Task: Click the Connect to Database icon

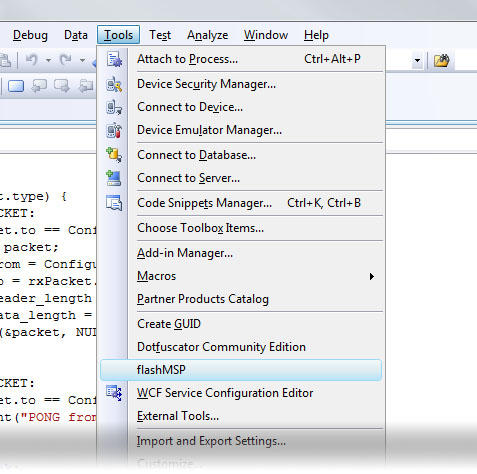Action: pyautogui.click(x=114, y=155)
